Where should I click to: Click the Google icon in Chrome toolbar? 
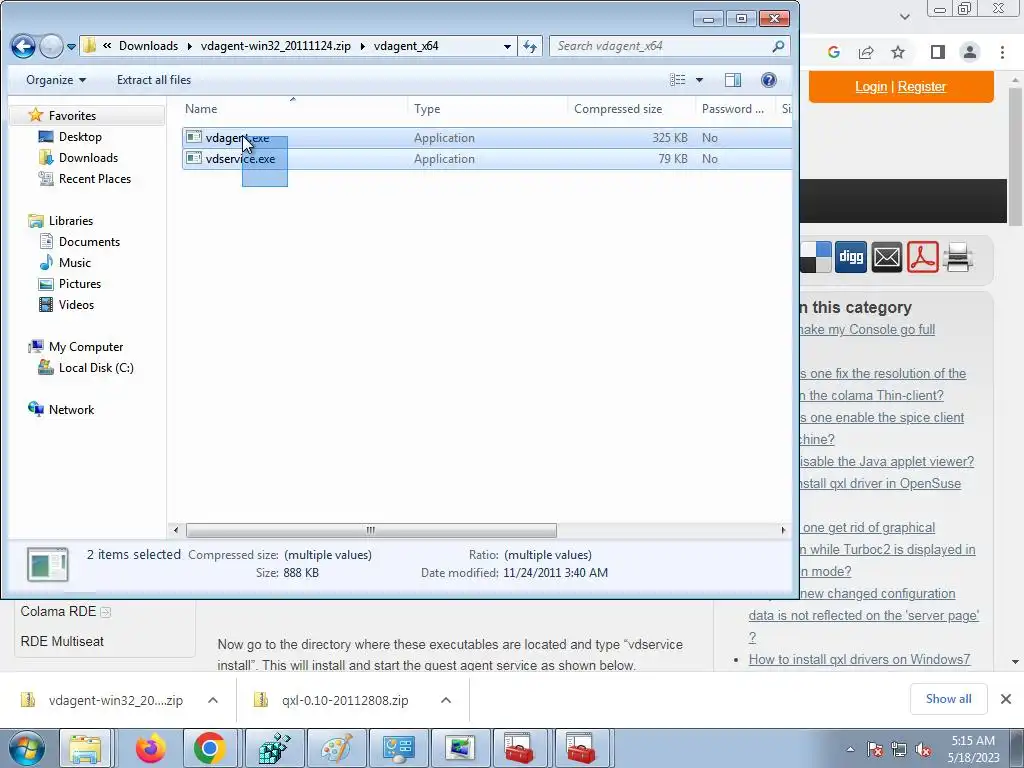833,52
